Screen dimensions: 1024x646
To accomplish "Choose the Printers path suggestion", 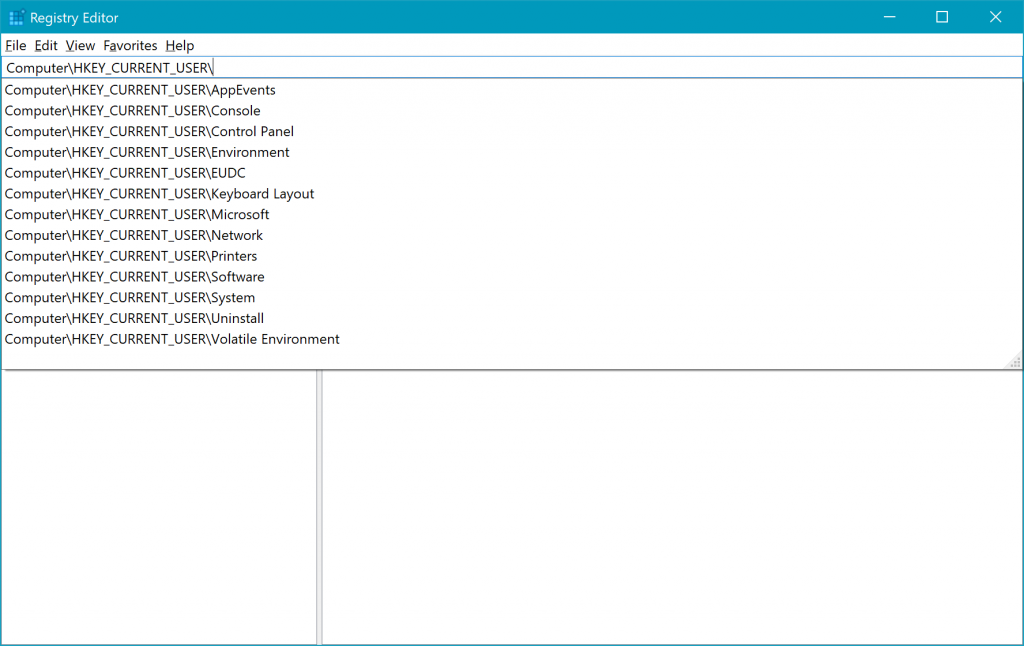I will 130,256.
